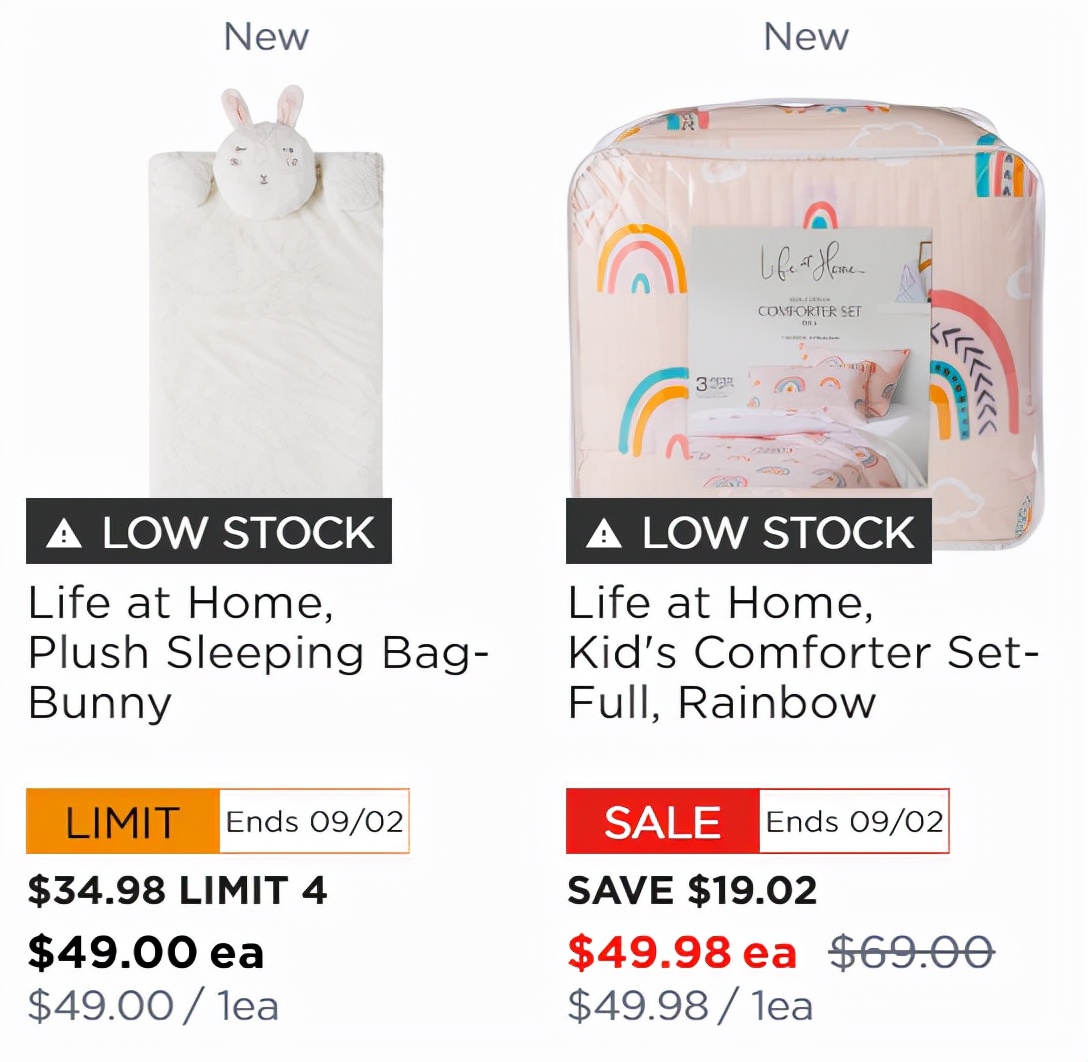Click the $34.98 LIMIT 4 offer text
This screenshot has height=1062, width=1088.
[x=177, y=890]
